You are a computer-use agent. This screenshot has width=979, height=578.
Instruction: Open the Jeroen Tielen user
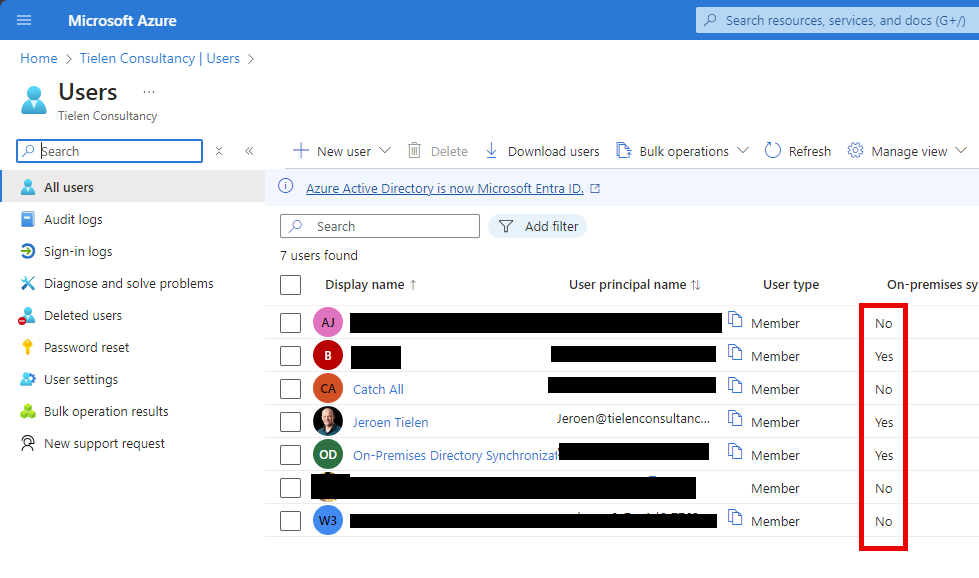coord(391,423)
